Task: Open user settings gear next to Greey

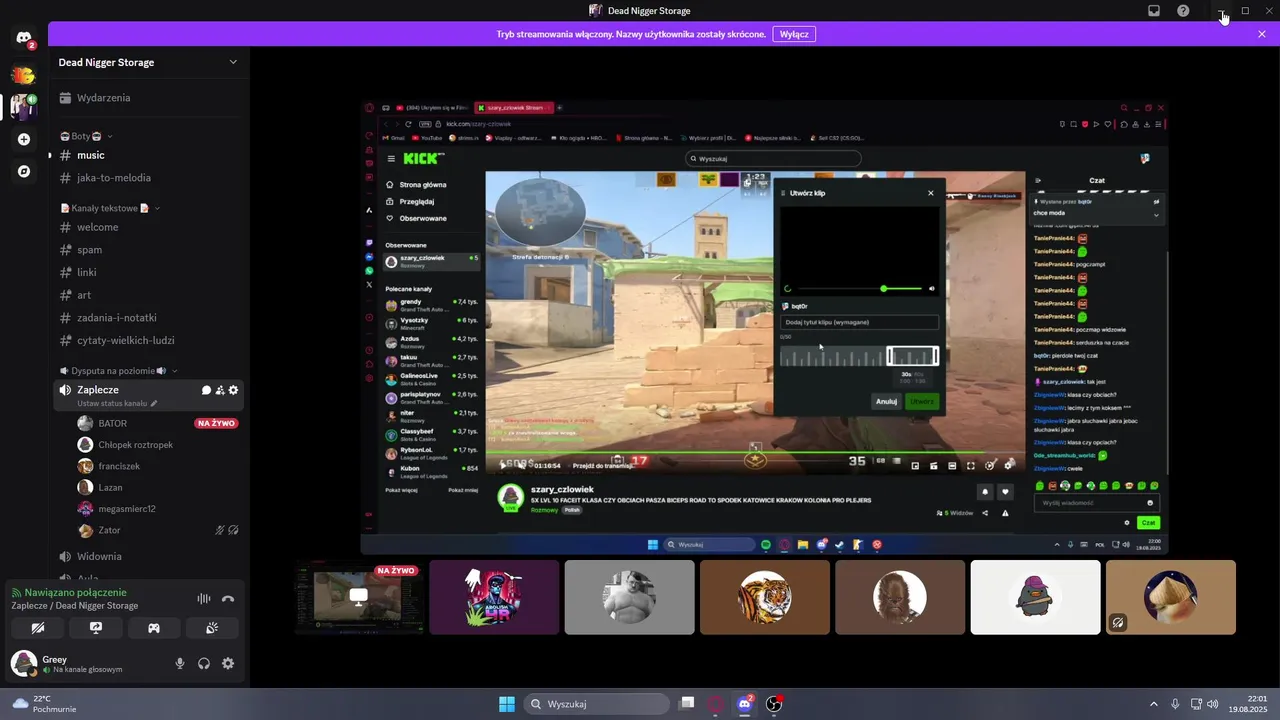Action: [228, 663]
